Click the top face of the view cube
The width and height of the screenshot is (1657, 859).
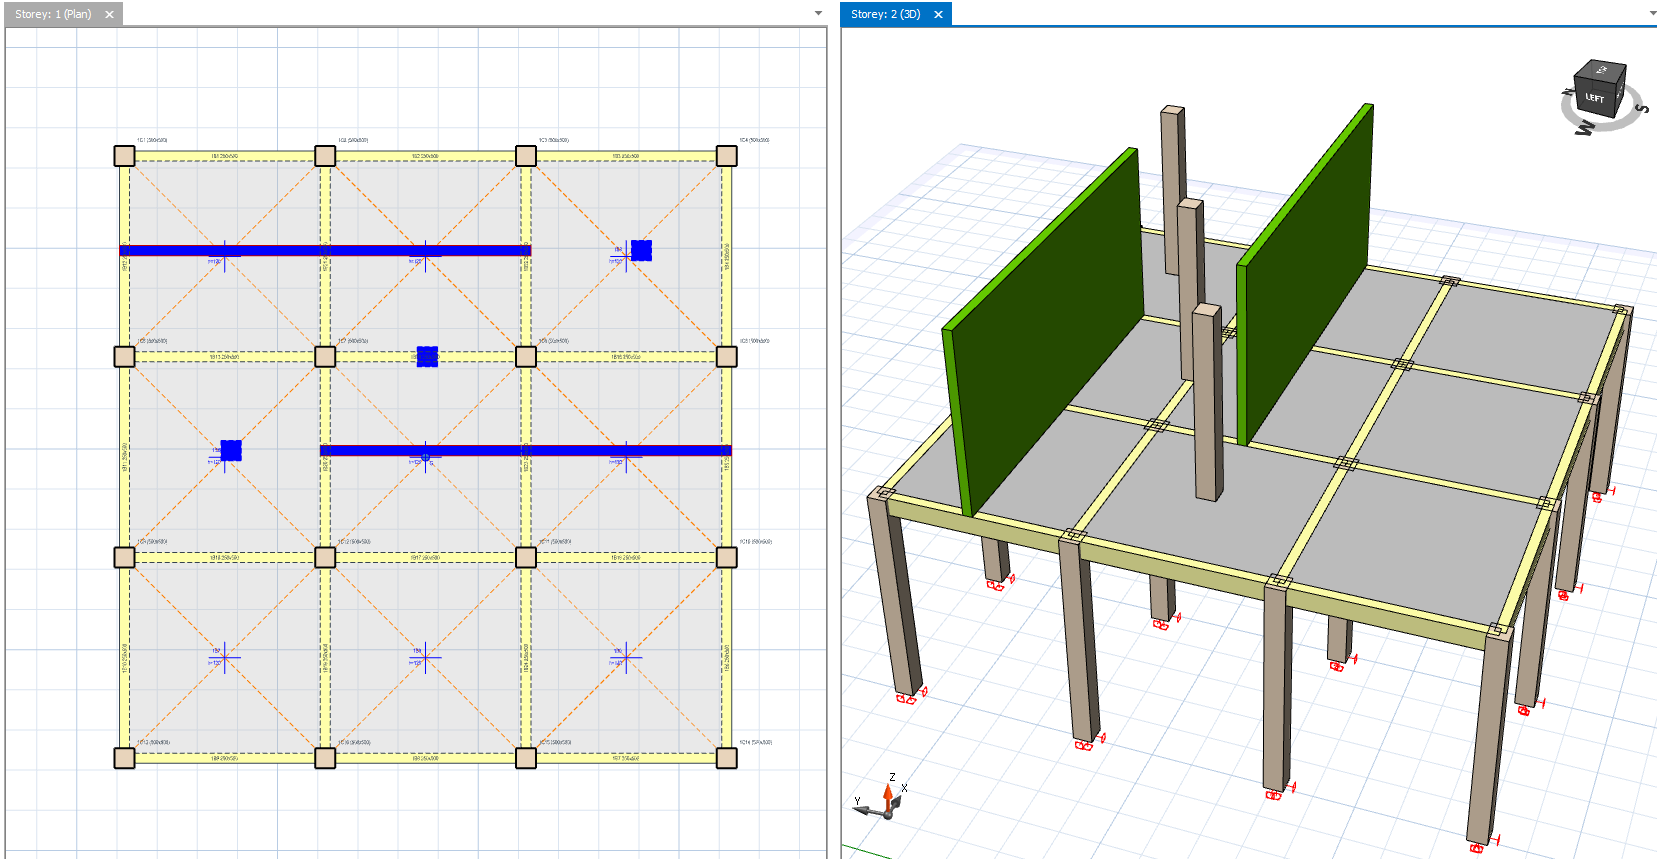pyautogui.click(x=1601, y=70)
